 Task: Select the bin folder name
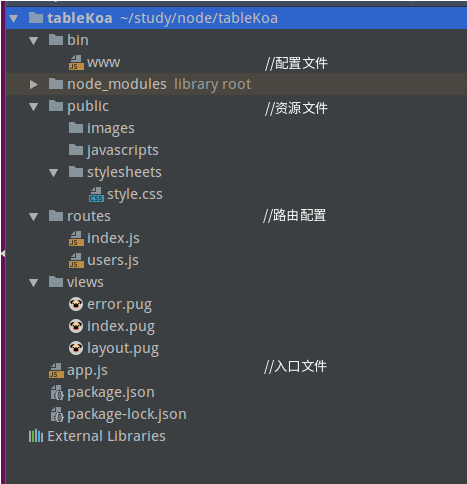(x=78, y=40)
